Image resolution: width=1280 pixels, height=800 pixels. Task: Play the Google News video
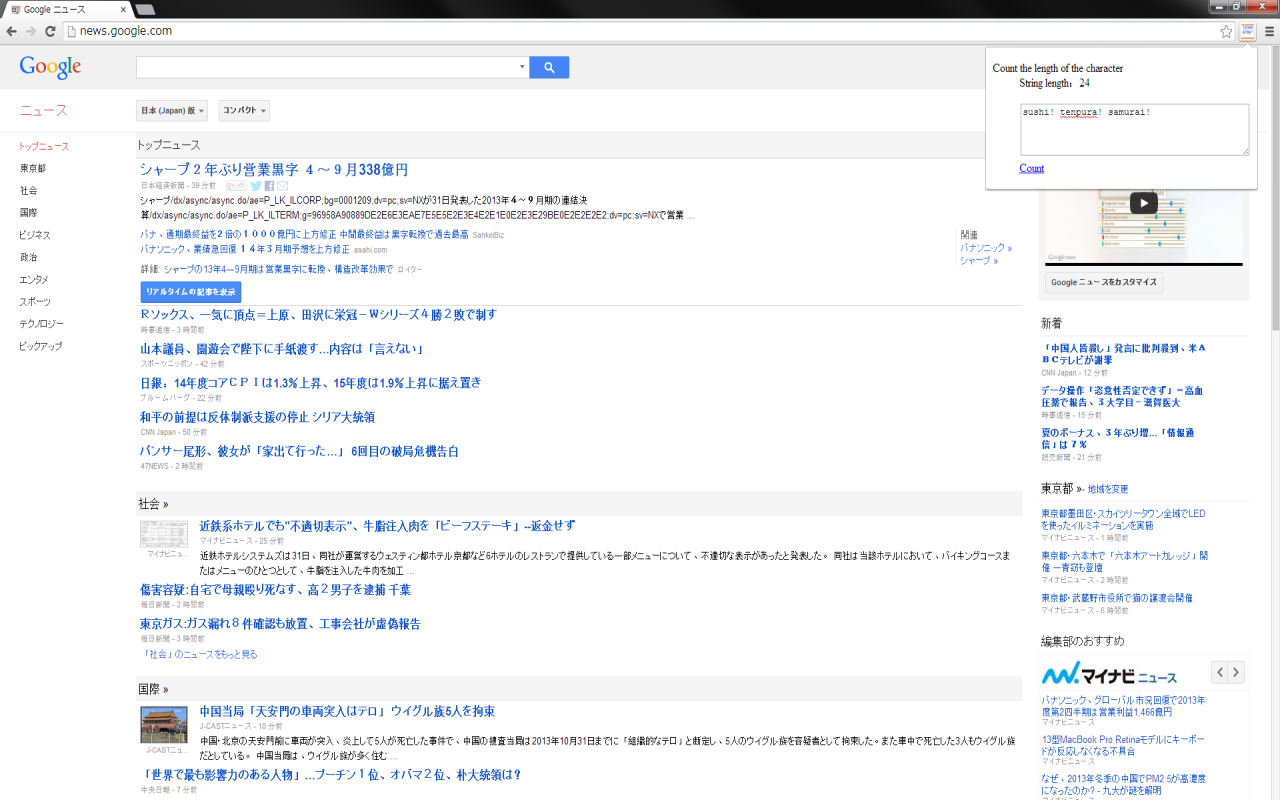[x=1143, y=203]
